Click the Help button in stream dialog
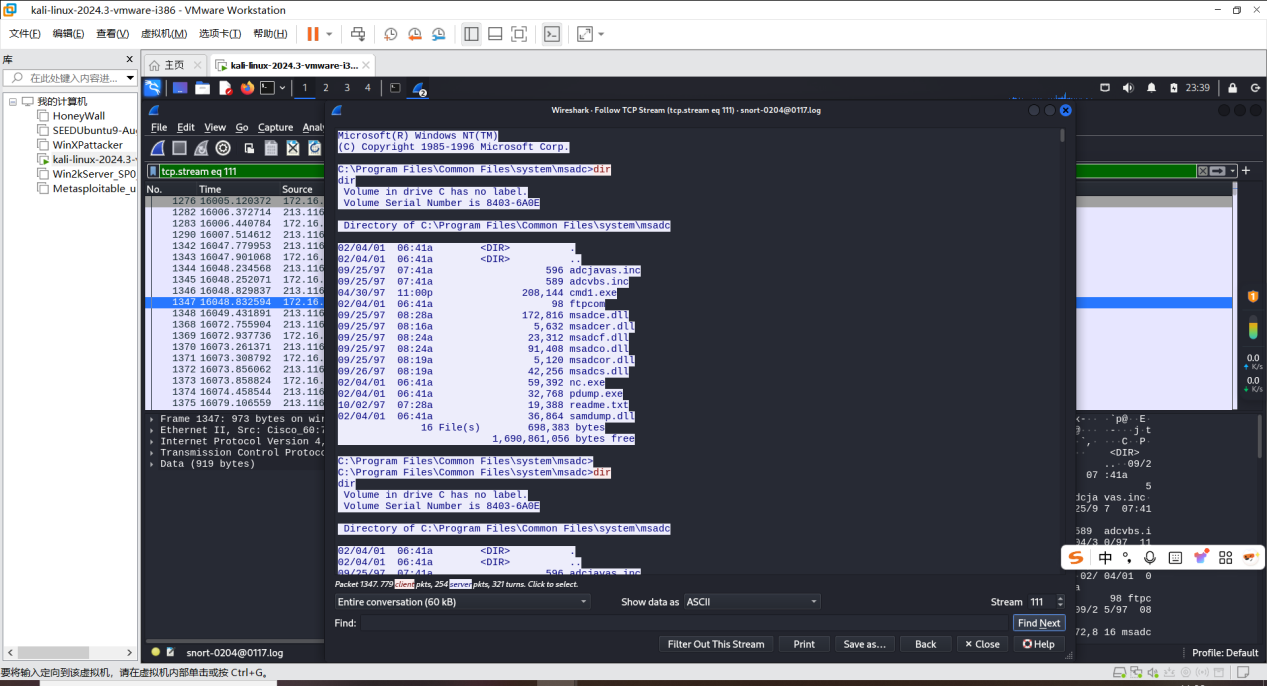 1039,644
